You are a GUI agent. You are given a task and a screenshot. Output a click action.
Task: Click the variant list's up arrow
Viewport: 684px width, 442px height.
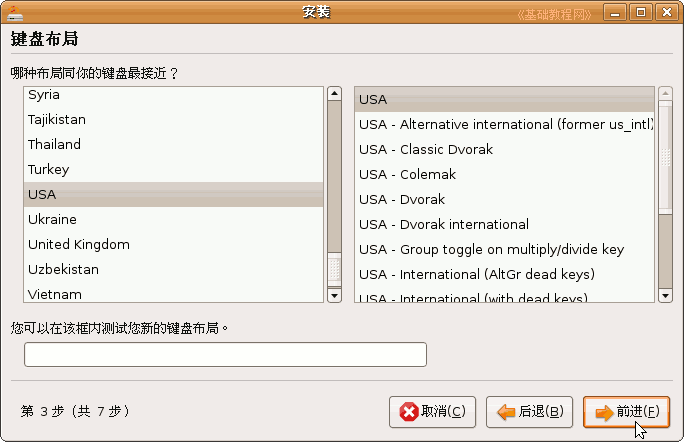click(x=665, y=93)
